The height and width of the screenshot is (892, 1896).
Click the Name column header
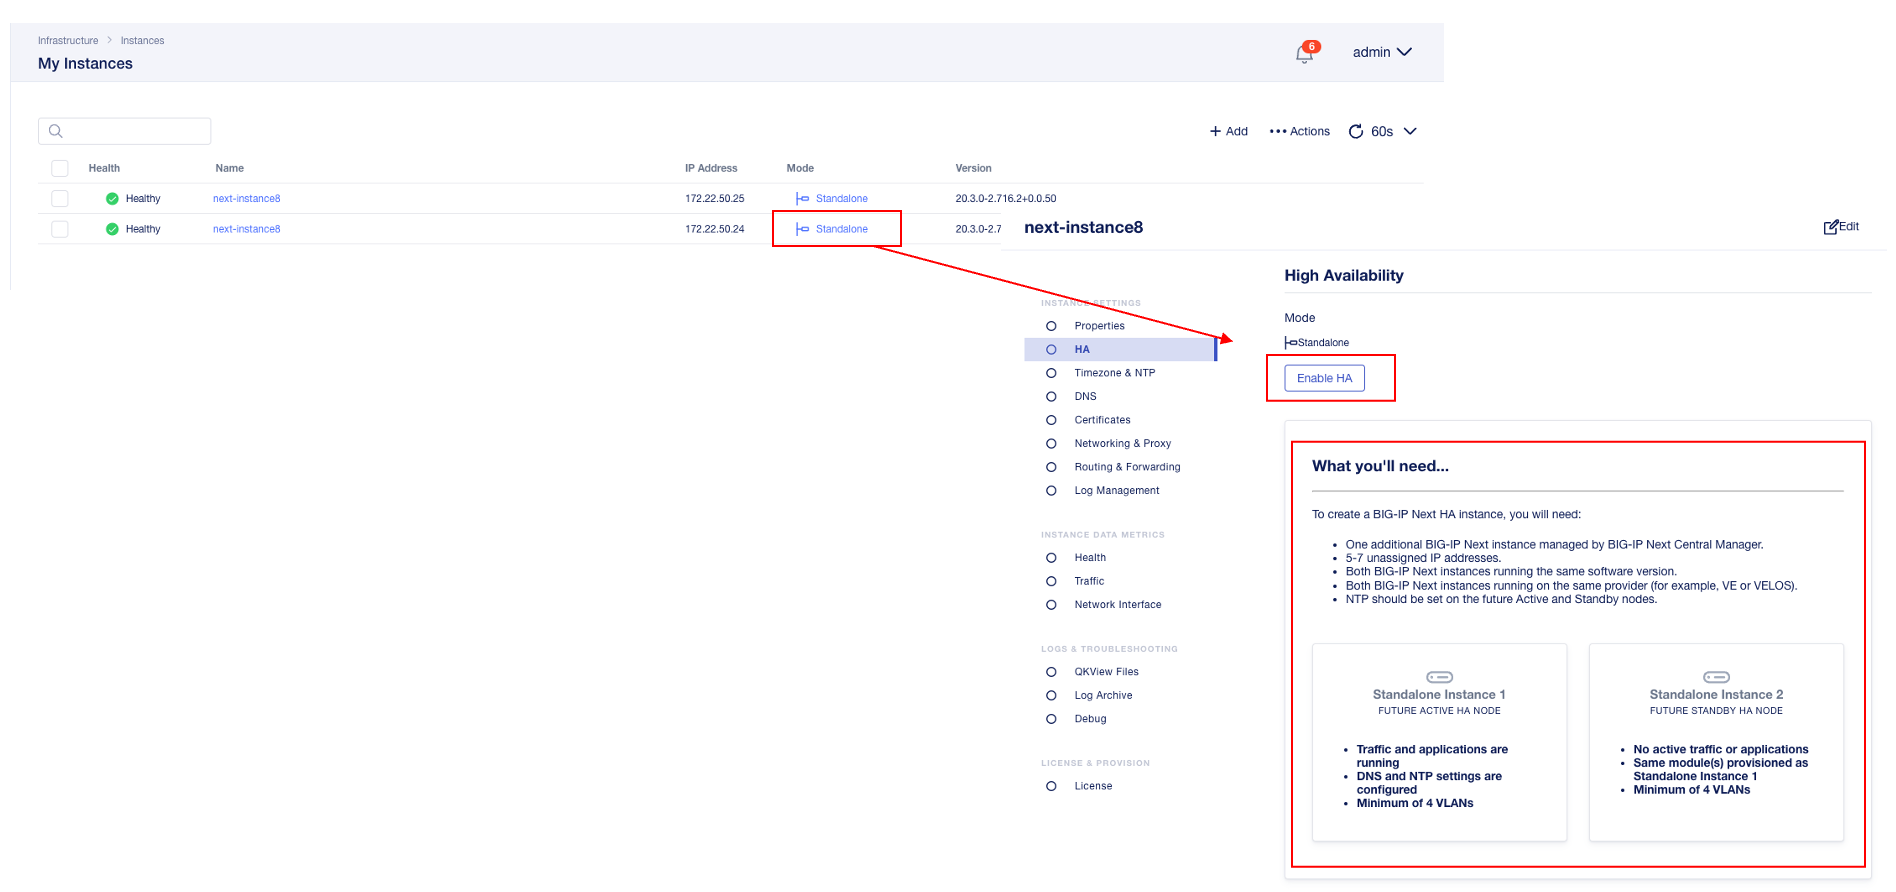click(x=229, y=169)
